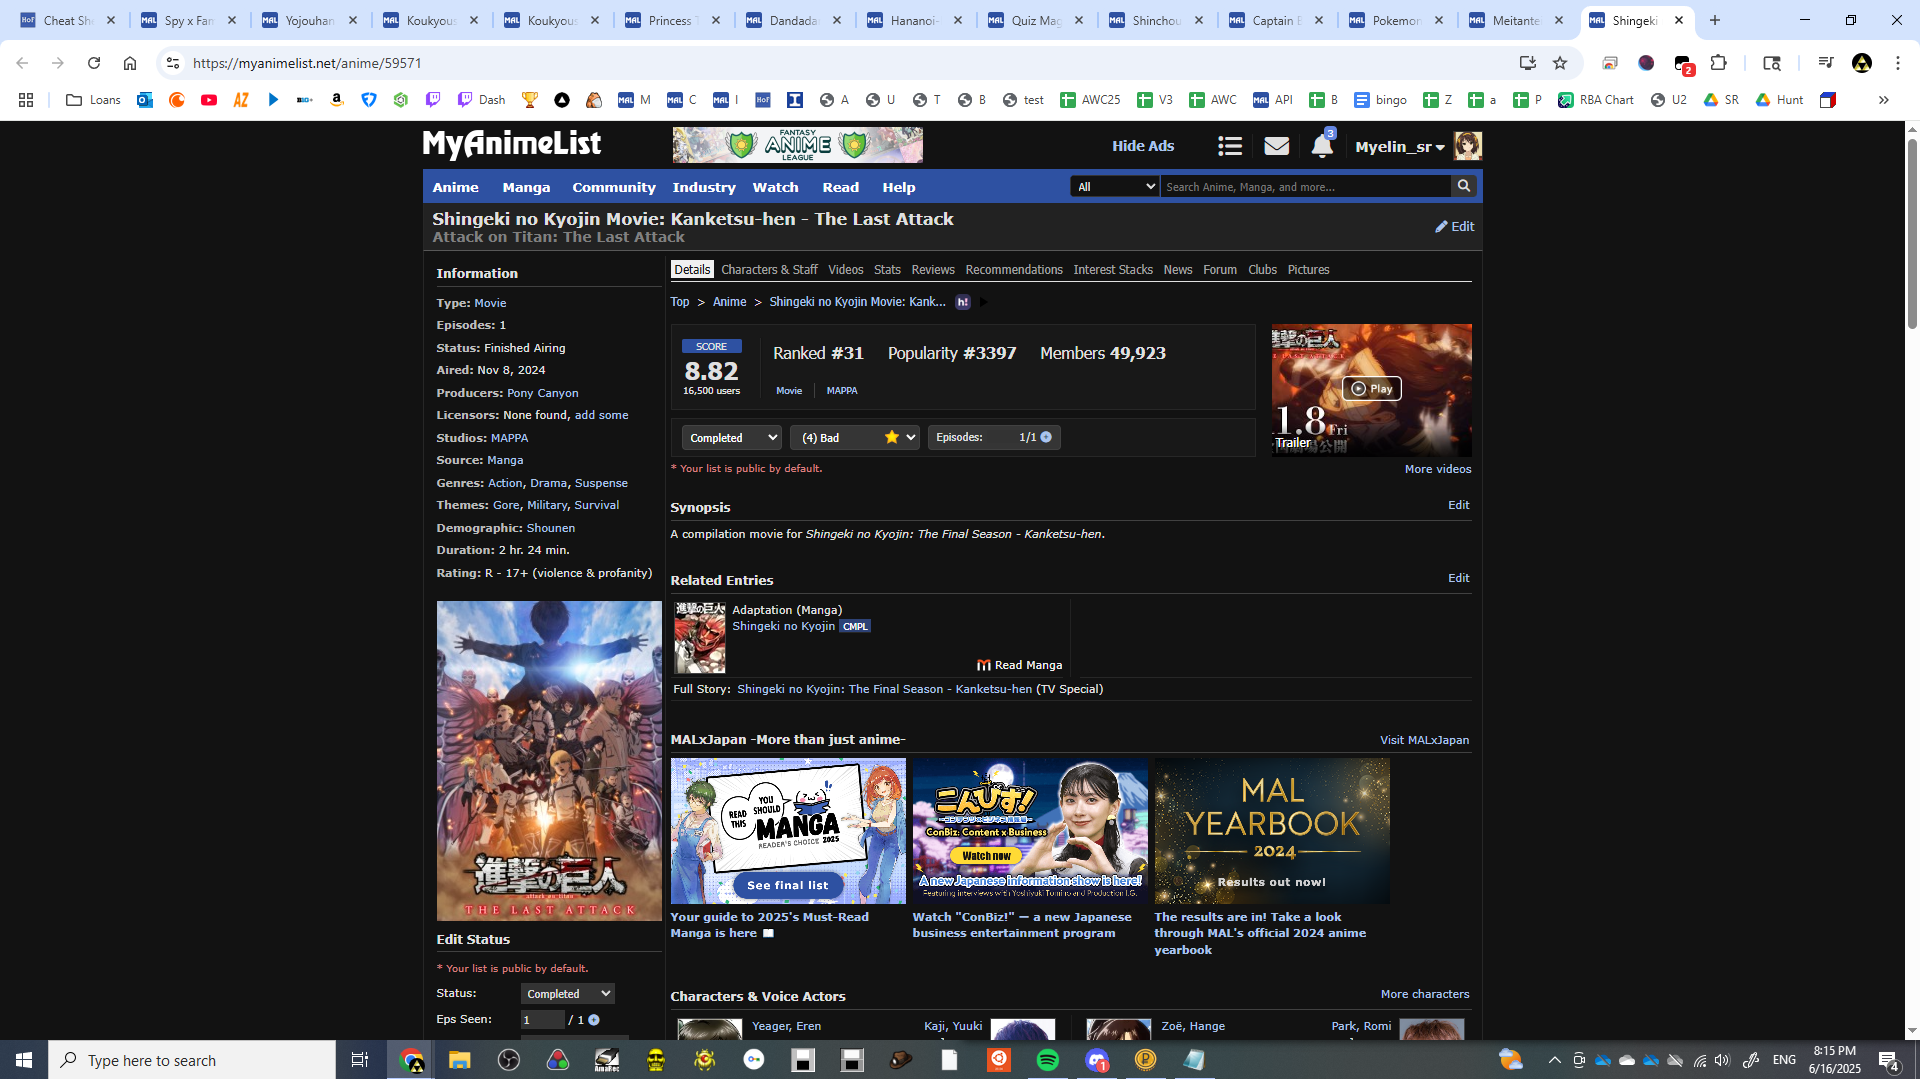Play the trailer video
The image size is (1920, 1079).
click(1372, 388)
